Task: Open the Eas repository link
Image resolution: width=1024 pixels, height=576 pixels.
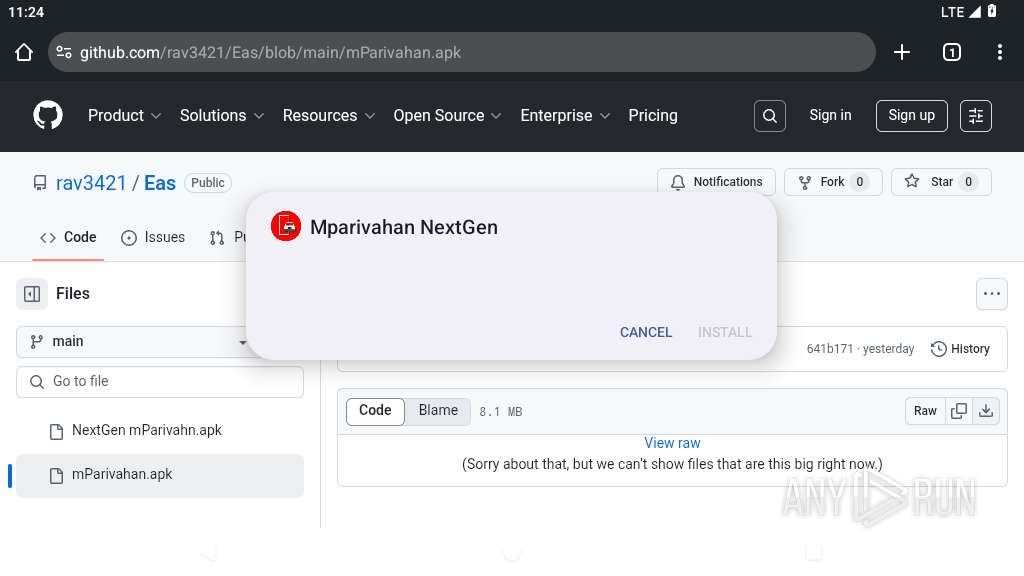Action: (x=160, y=183)
